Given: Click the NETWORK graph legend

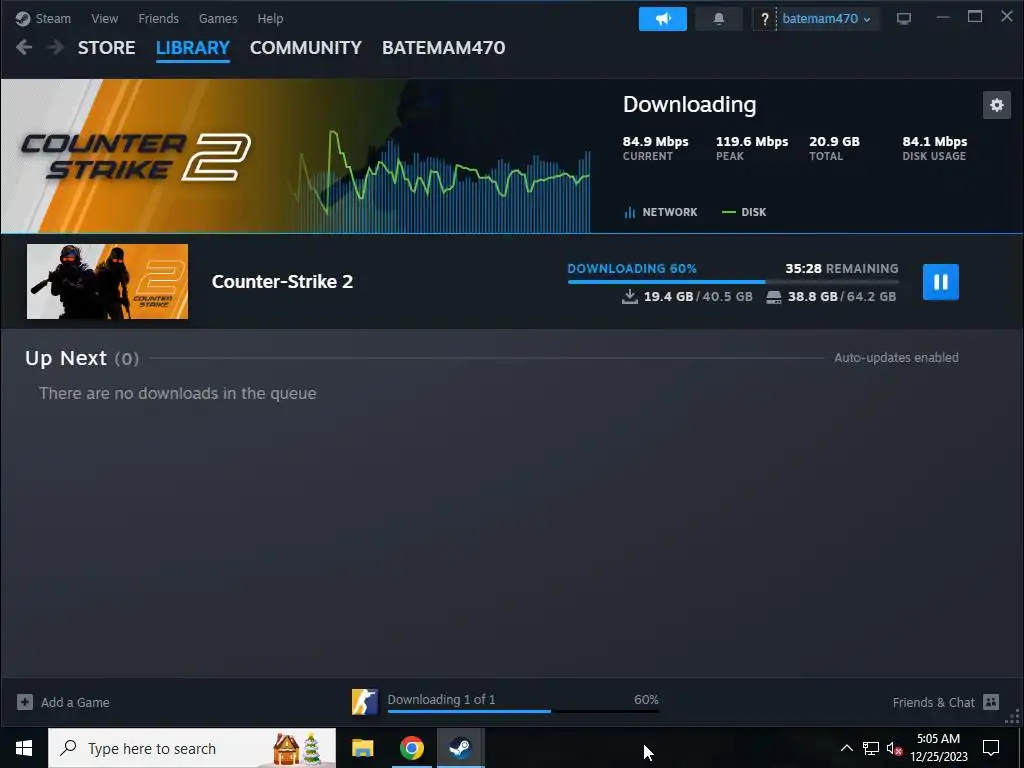Looking at the screenshot, I should point(661,212).
